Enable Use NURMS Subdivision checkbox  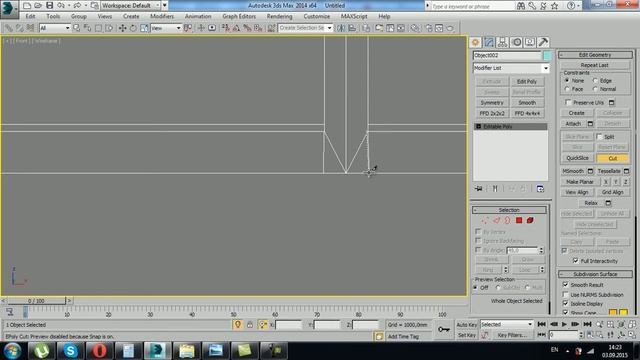(x=565, y=294)
